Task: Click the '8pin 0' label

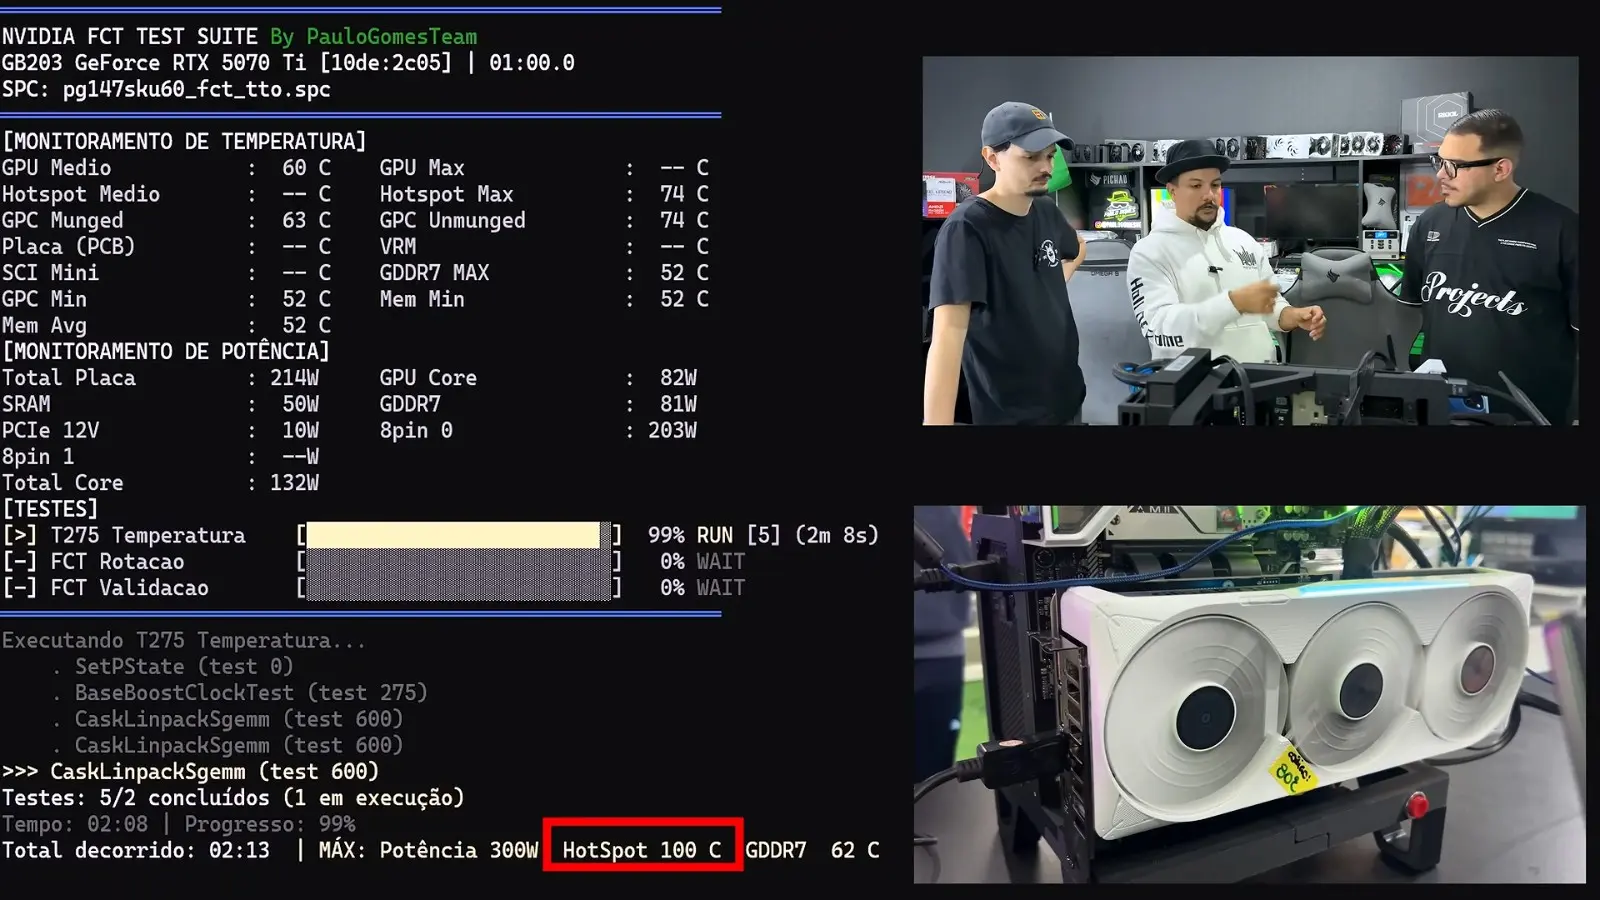Action: coord(416,430)
